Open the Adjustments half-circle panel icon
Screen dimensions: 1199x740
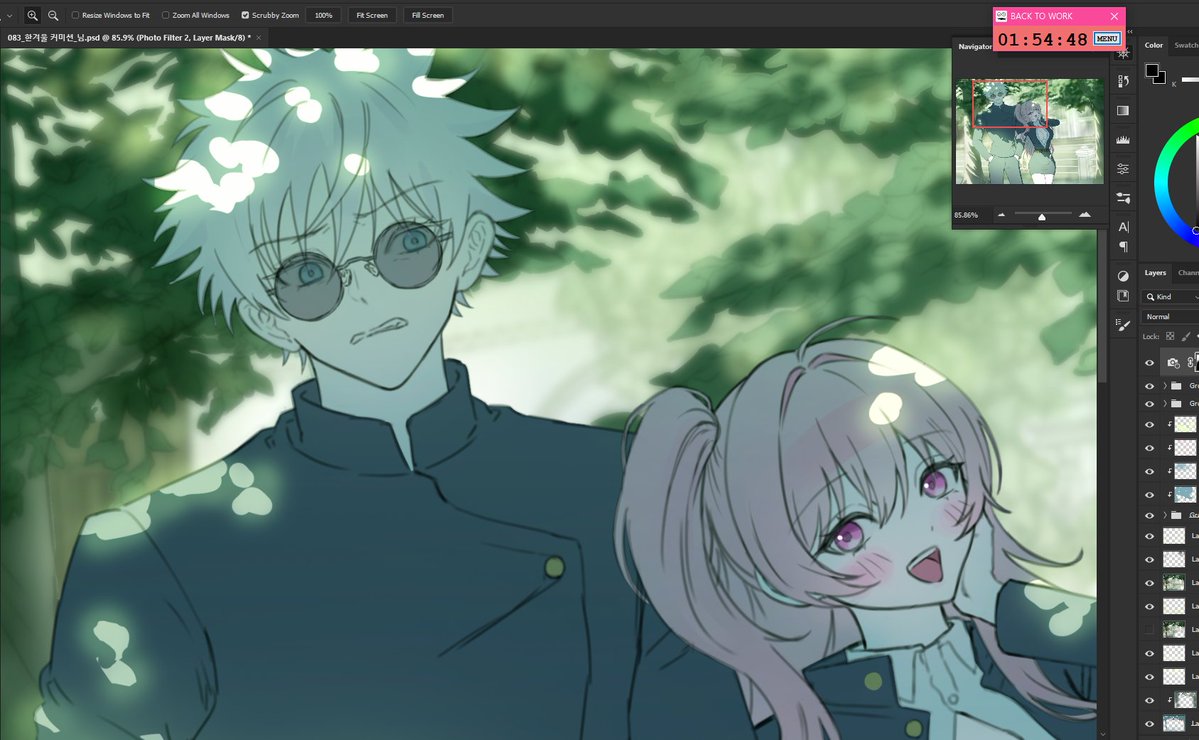1123,276
